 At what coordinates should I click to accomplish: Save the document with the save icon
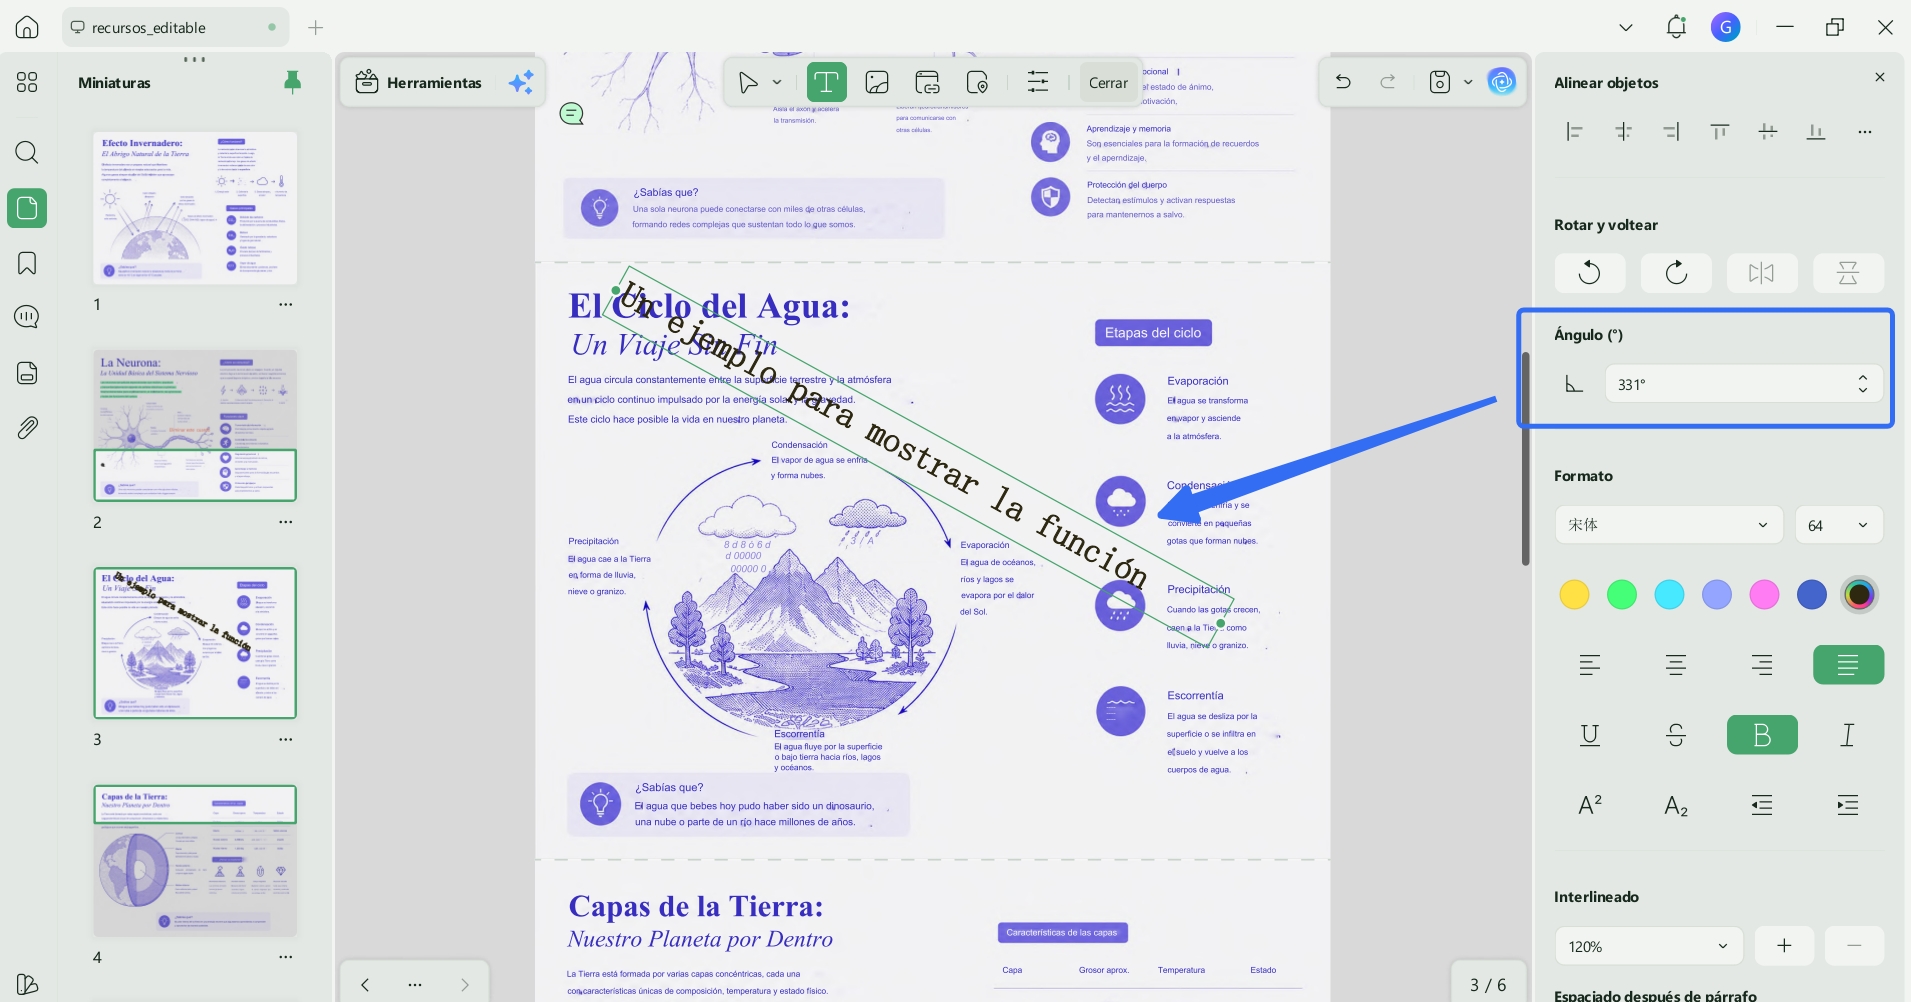(1440, 82)
